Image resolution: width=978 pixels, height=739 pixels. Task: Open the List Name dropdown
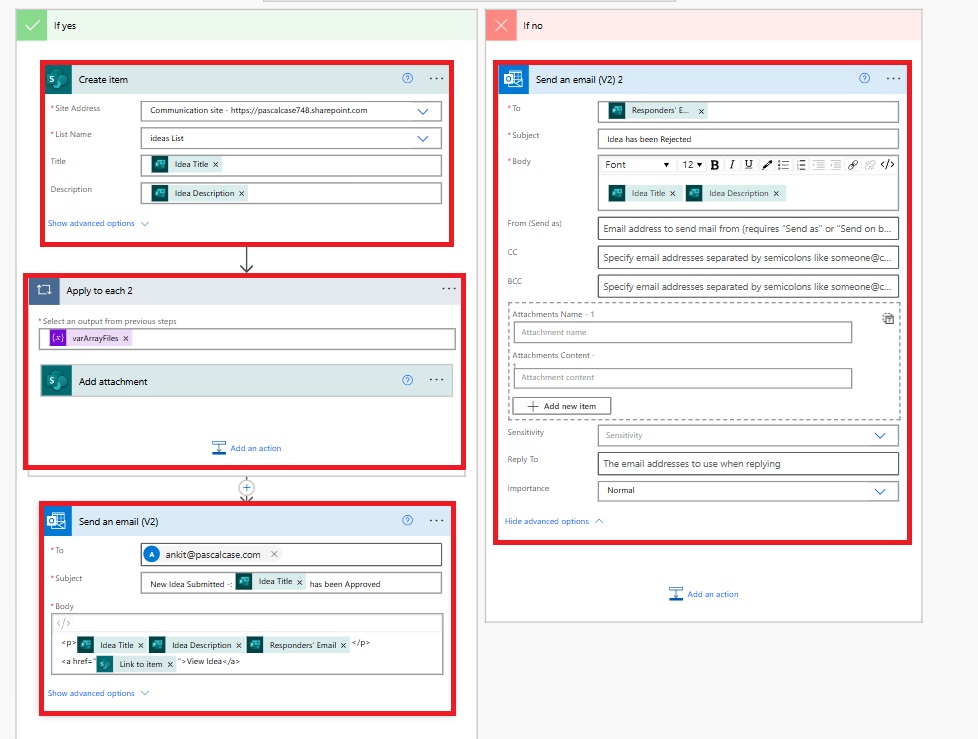coord(422,138)
